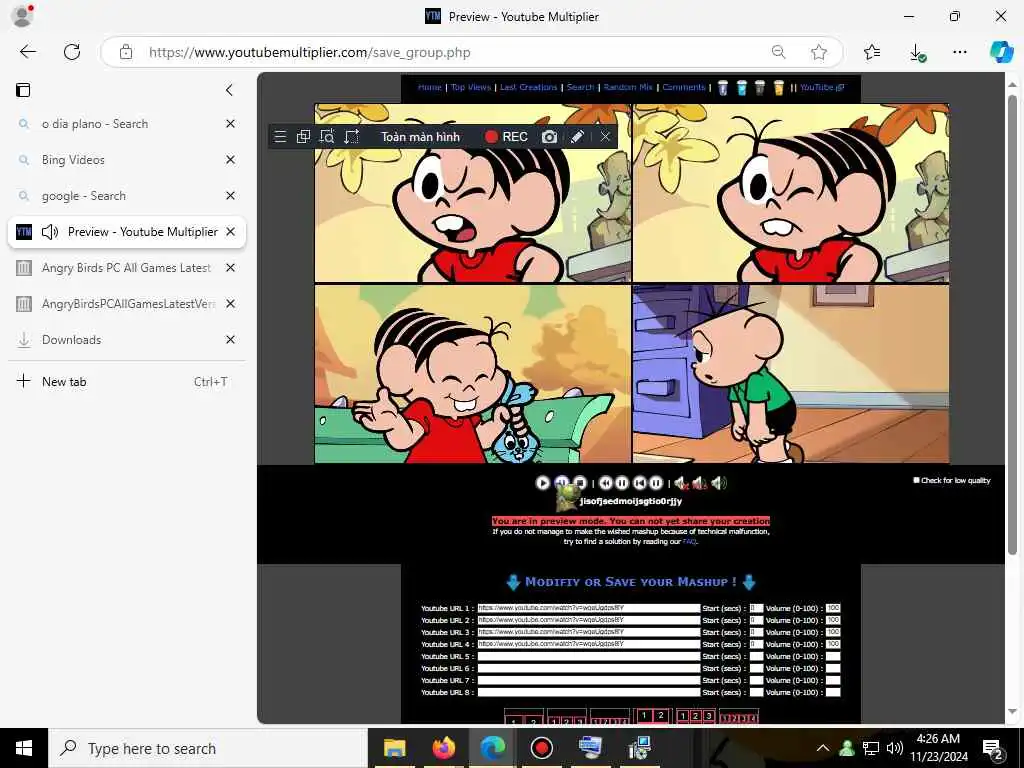This screenshot has height=768, width=1024.
Task: Open the zoom magnifier in address bar
Action: point(778,52)
